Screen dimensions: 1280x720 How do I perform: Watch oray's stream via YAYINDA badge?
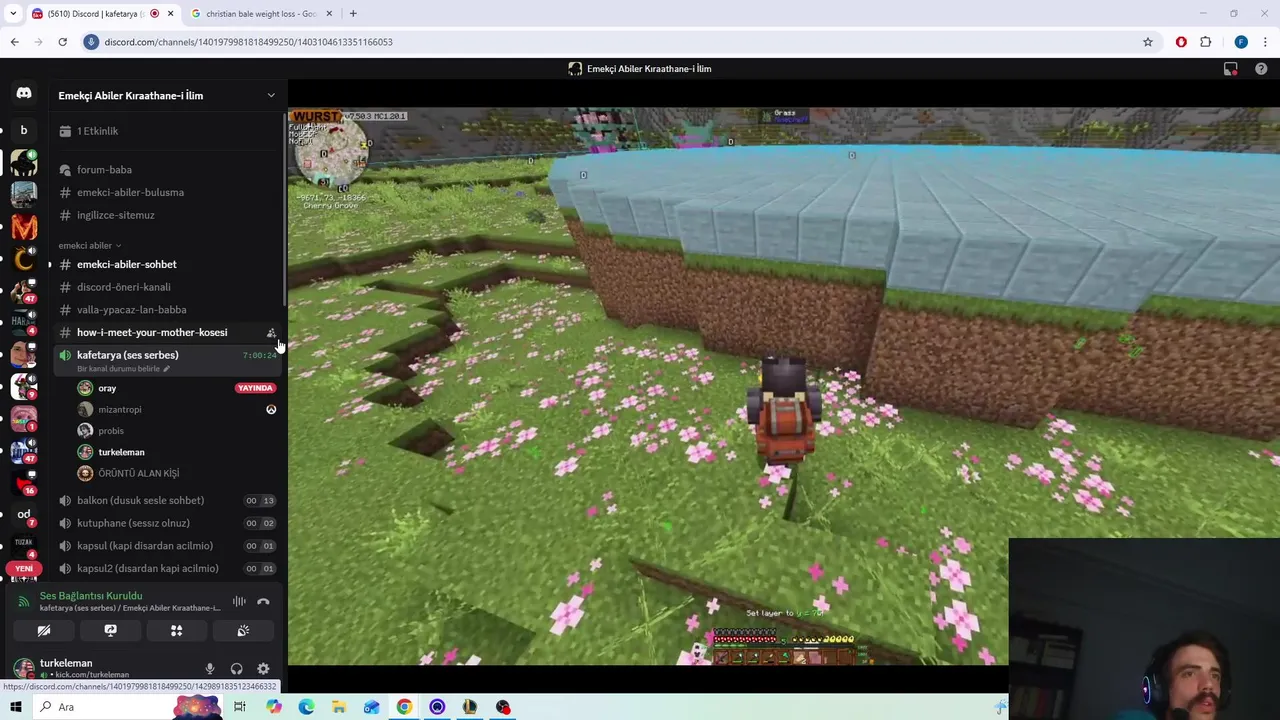[255, 388]
